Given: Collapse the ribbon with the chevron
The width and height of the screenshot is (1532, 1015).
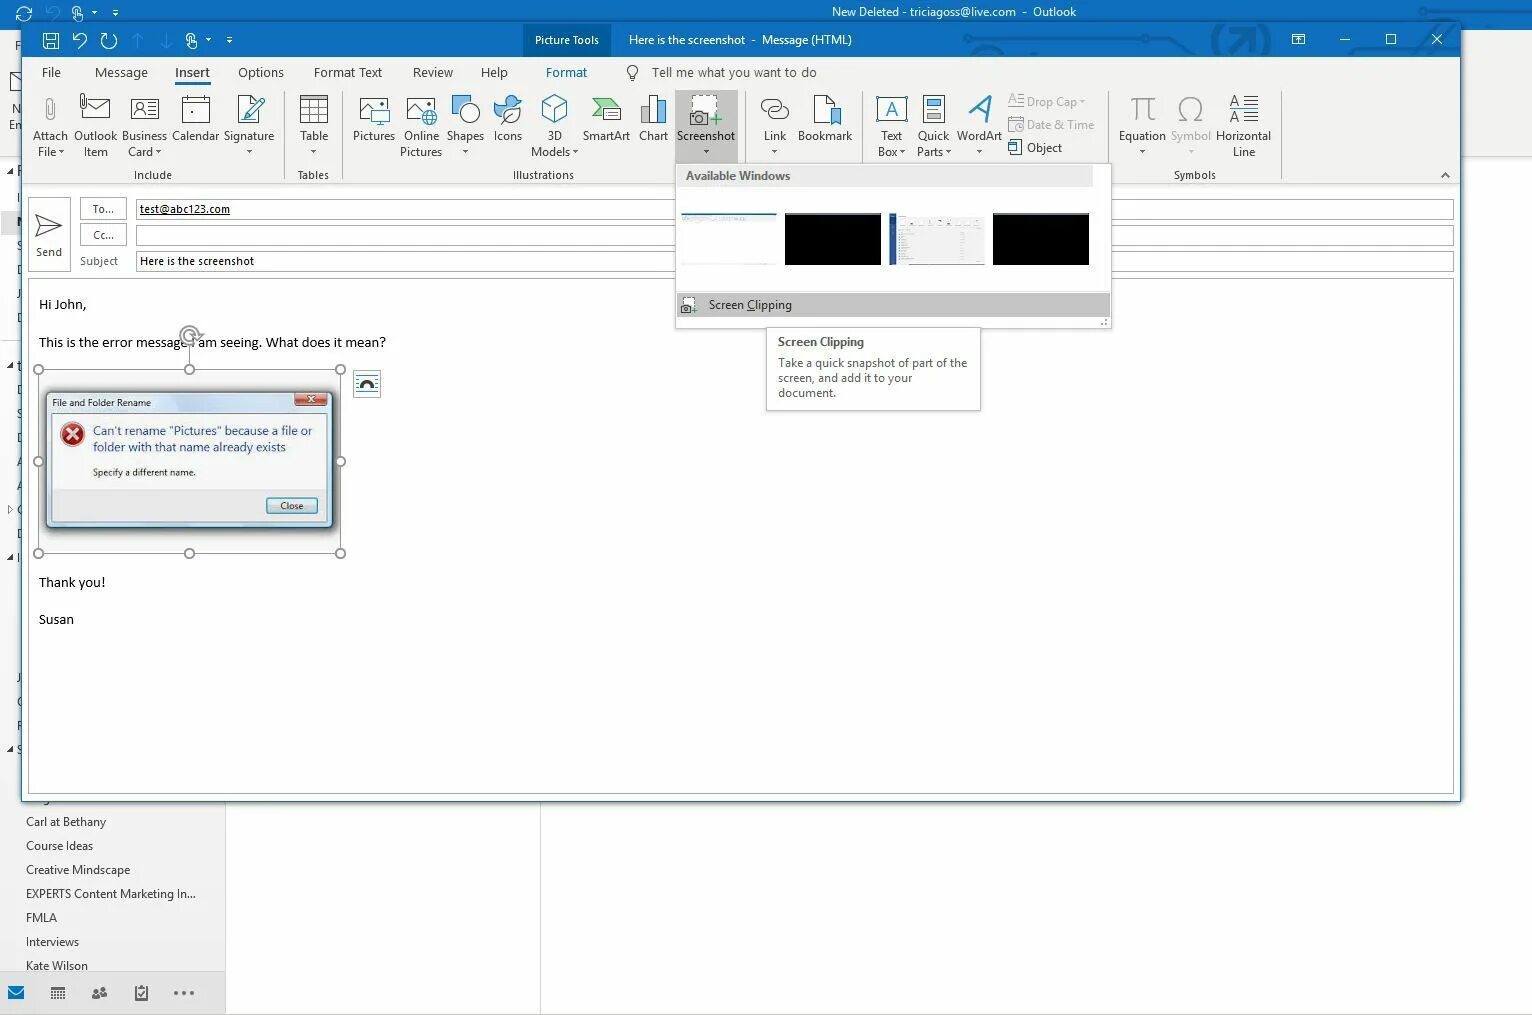Looking at the screenshot, I should tap(1445, 175).
